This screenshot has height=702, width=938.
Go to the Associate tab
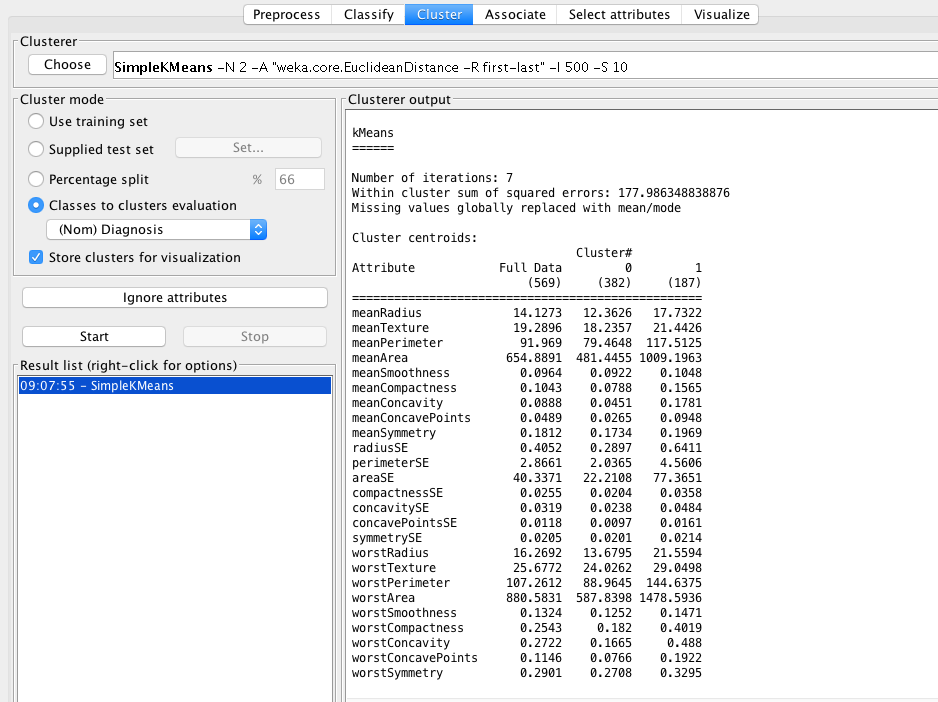(x=515, y=14)
